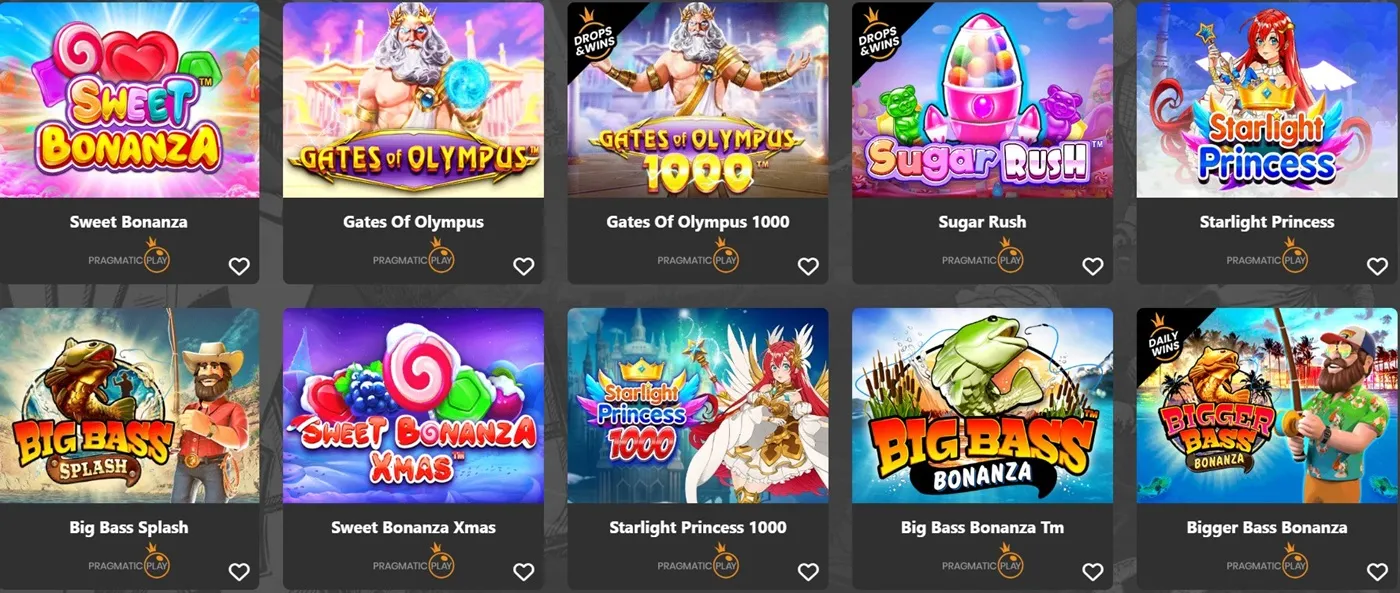Viewport: 1400px width, 593px height.
Task: Toggle heart on Gates Of Olympus 1000
Action: (x=808, y=266)
